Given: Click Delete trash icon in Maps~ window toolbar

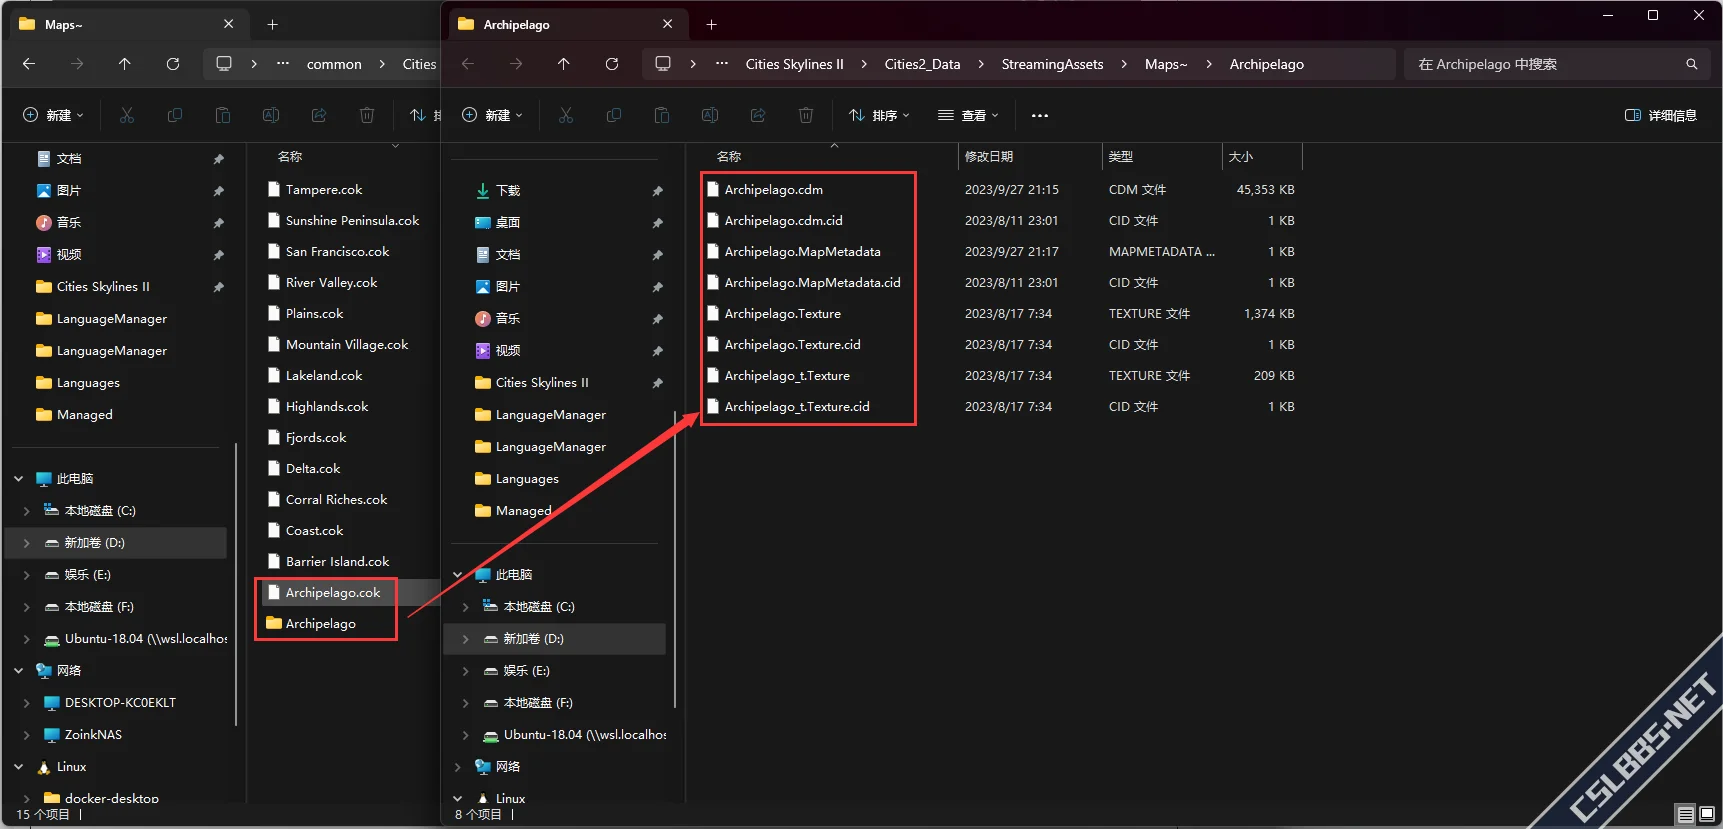Looking at the screenshot, I should 367,116.
